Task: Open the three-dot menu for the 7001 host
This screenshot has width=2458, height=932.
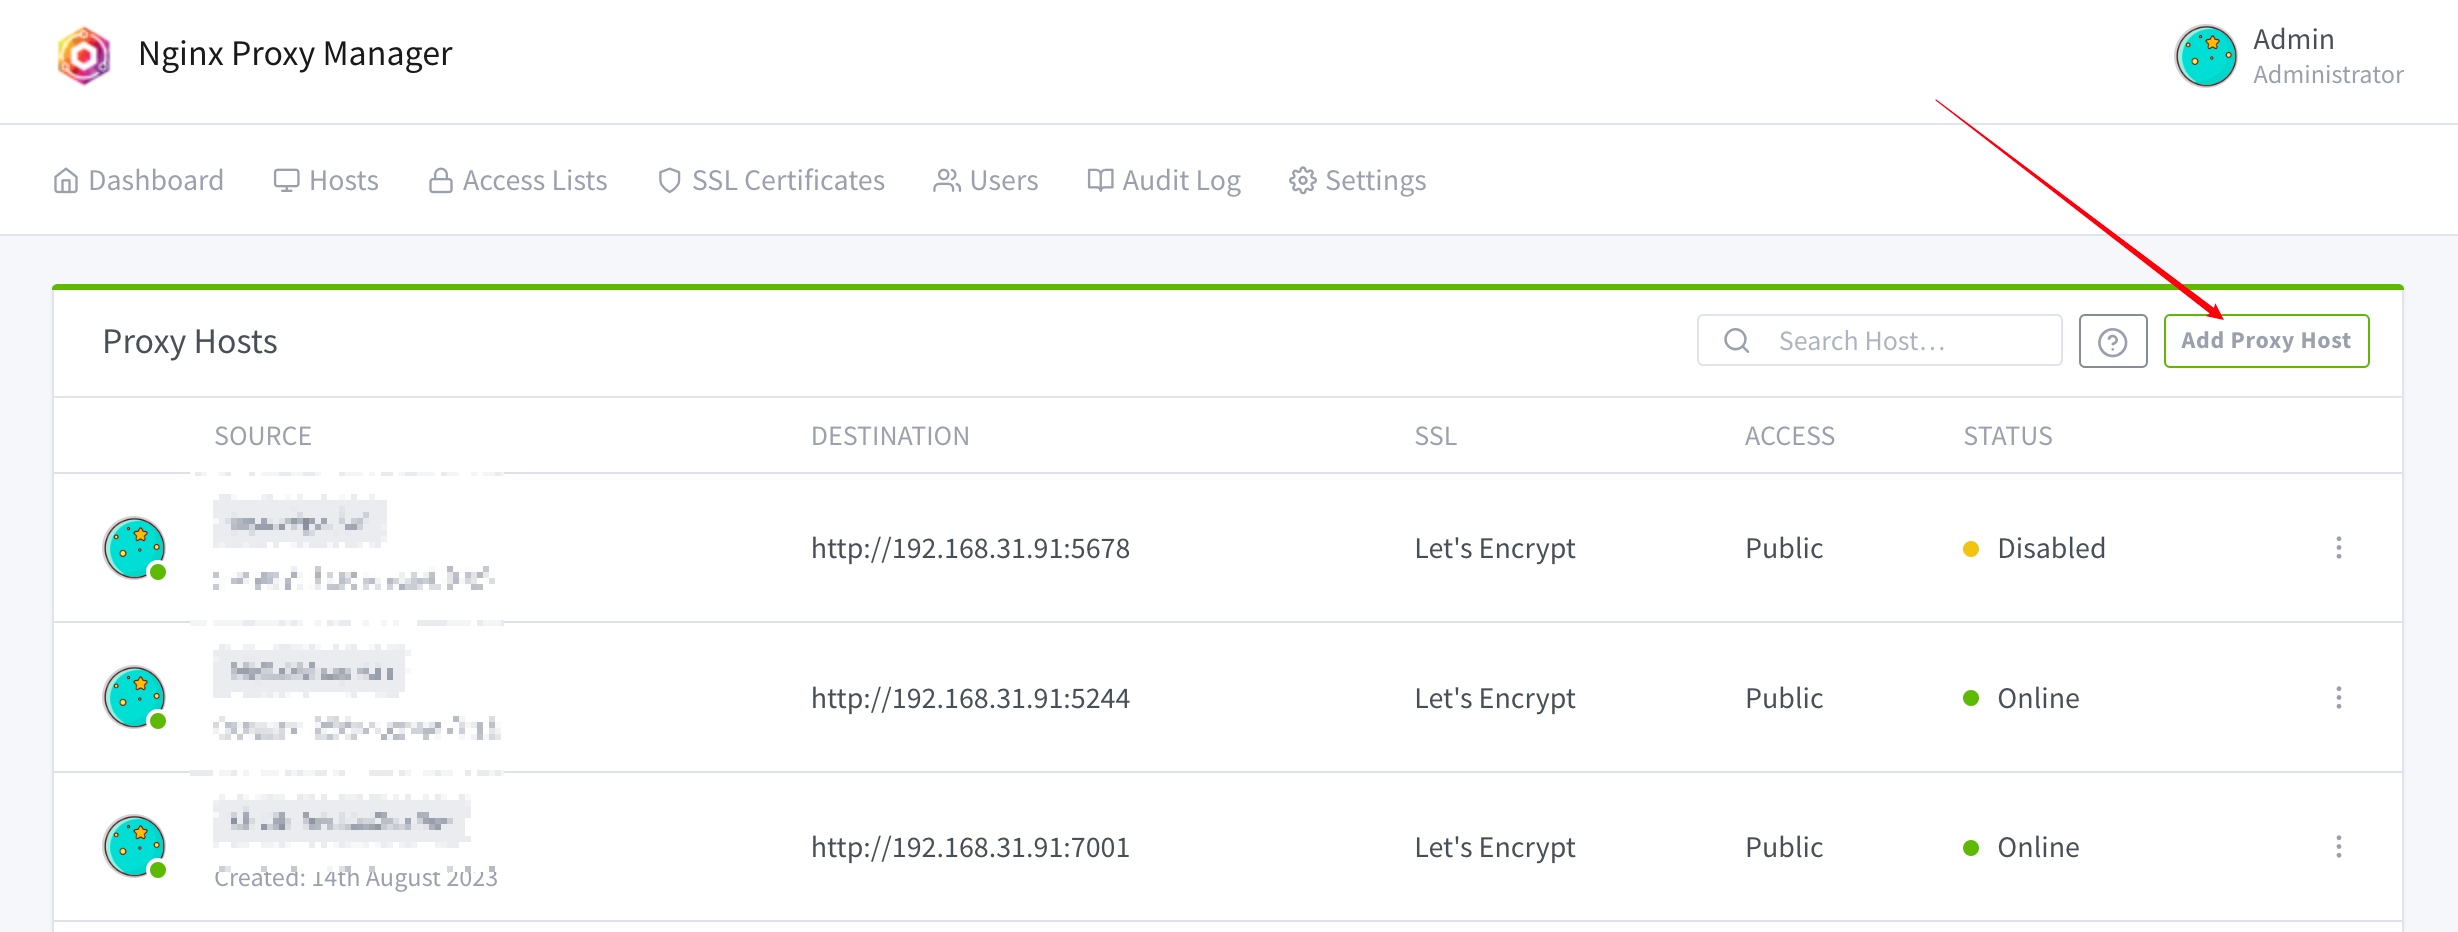Action: (x=2338, y=847)
